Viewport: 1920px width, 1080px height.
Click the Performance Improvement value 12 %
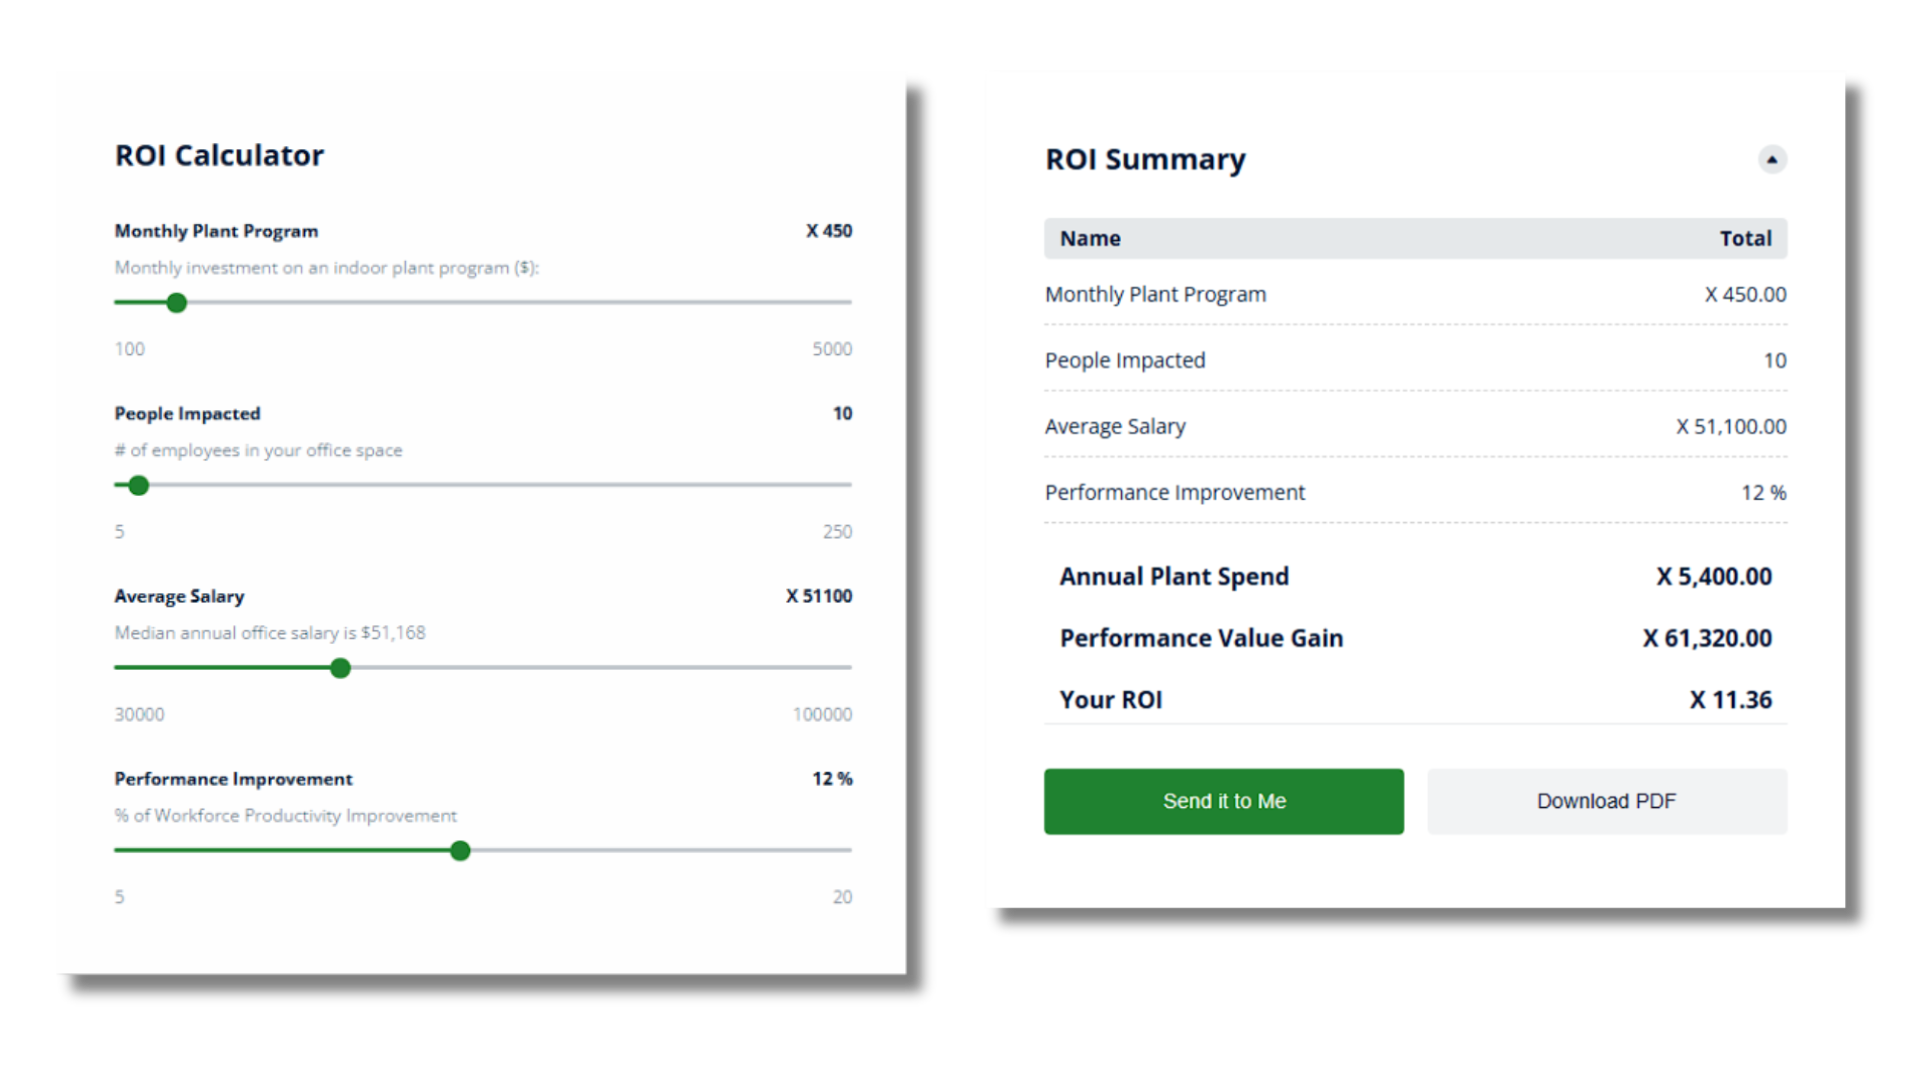point(832,778)
